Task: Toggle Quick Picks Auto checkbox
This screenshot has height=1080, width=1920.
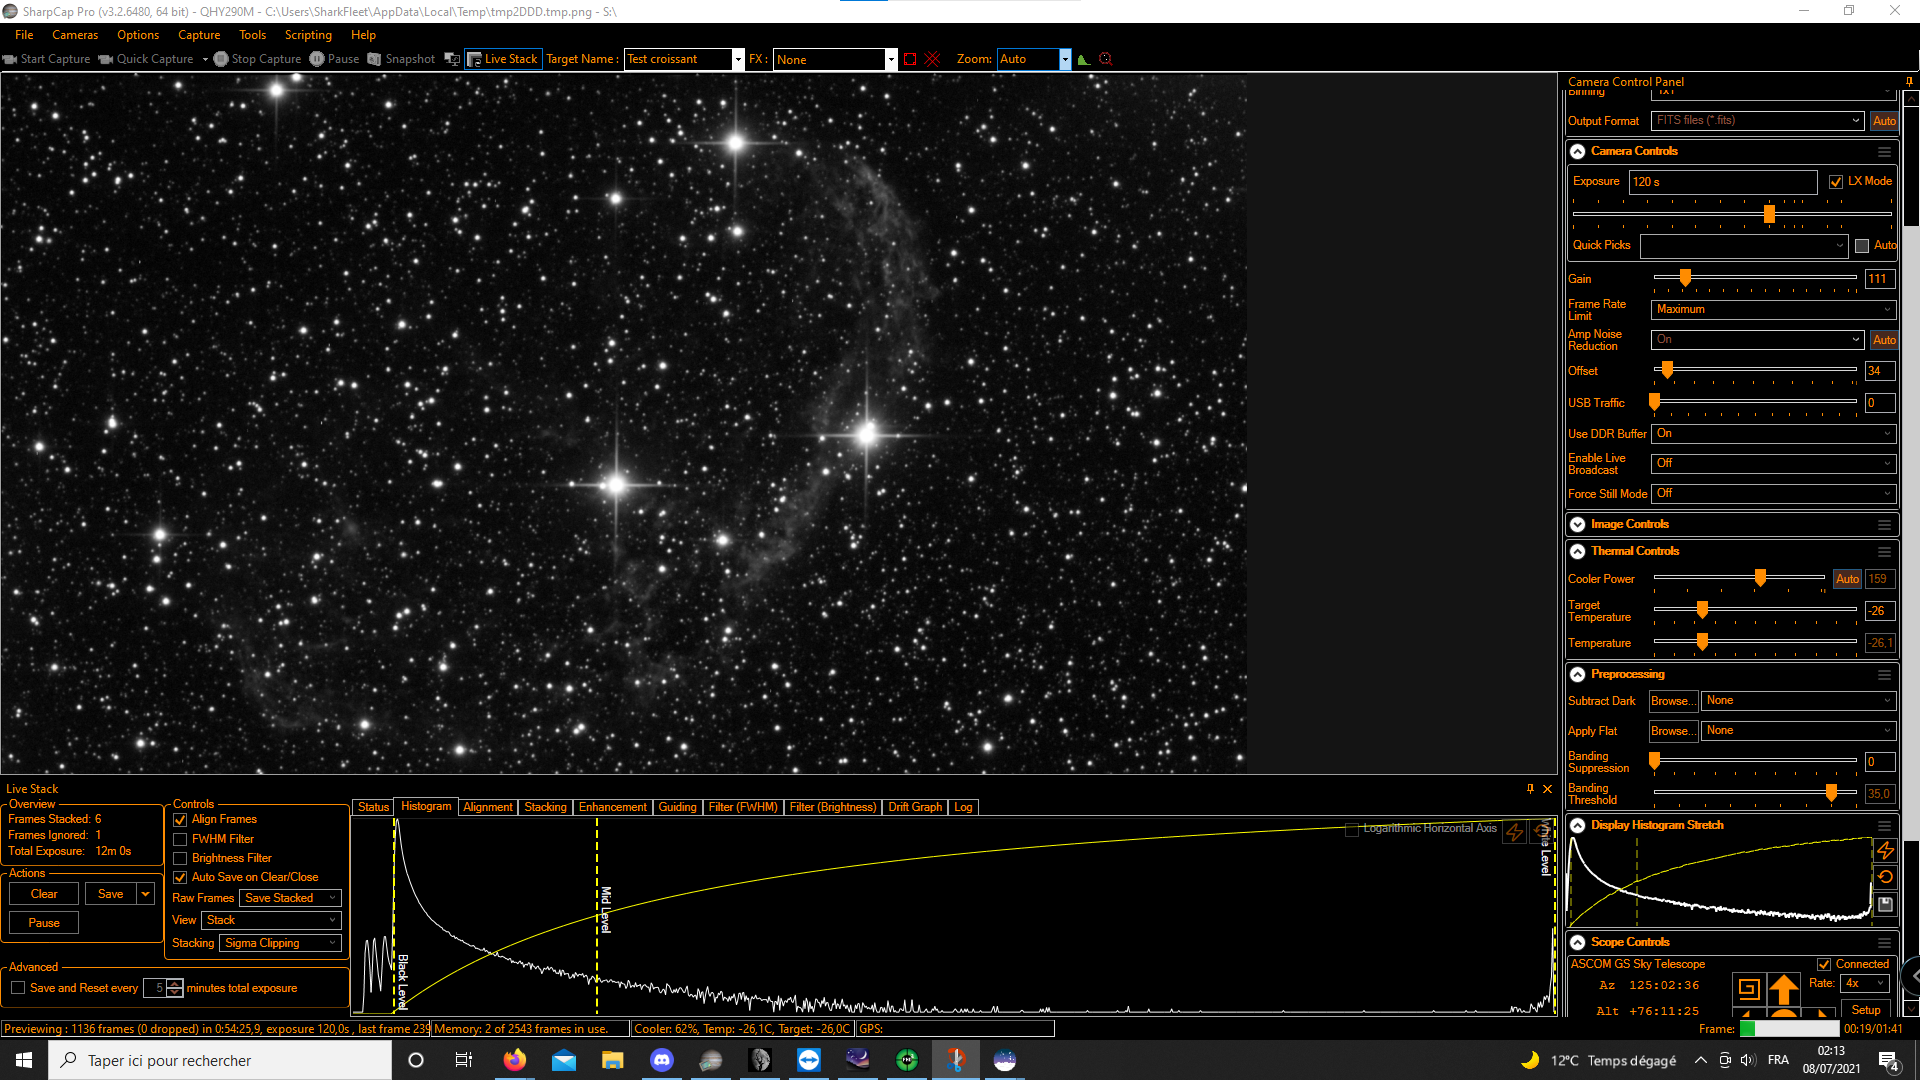Action: 1862,246
